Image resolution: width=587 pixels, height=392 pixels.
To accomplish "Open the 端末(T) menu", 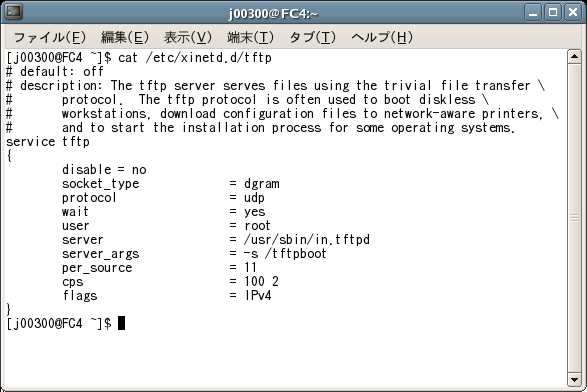I will pos(250,37).
